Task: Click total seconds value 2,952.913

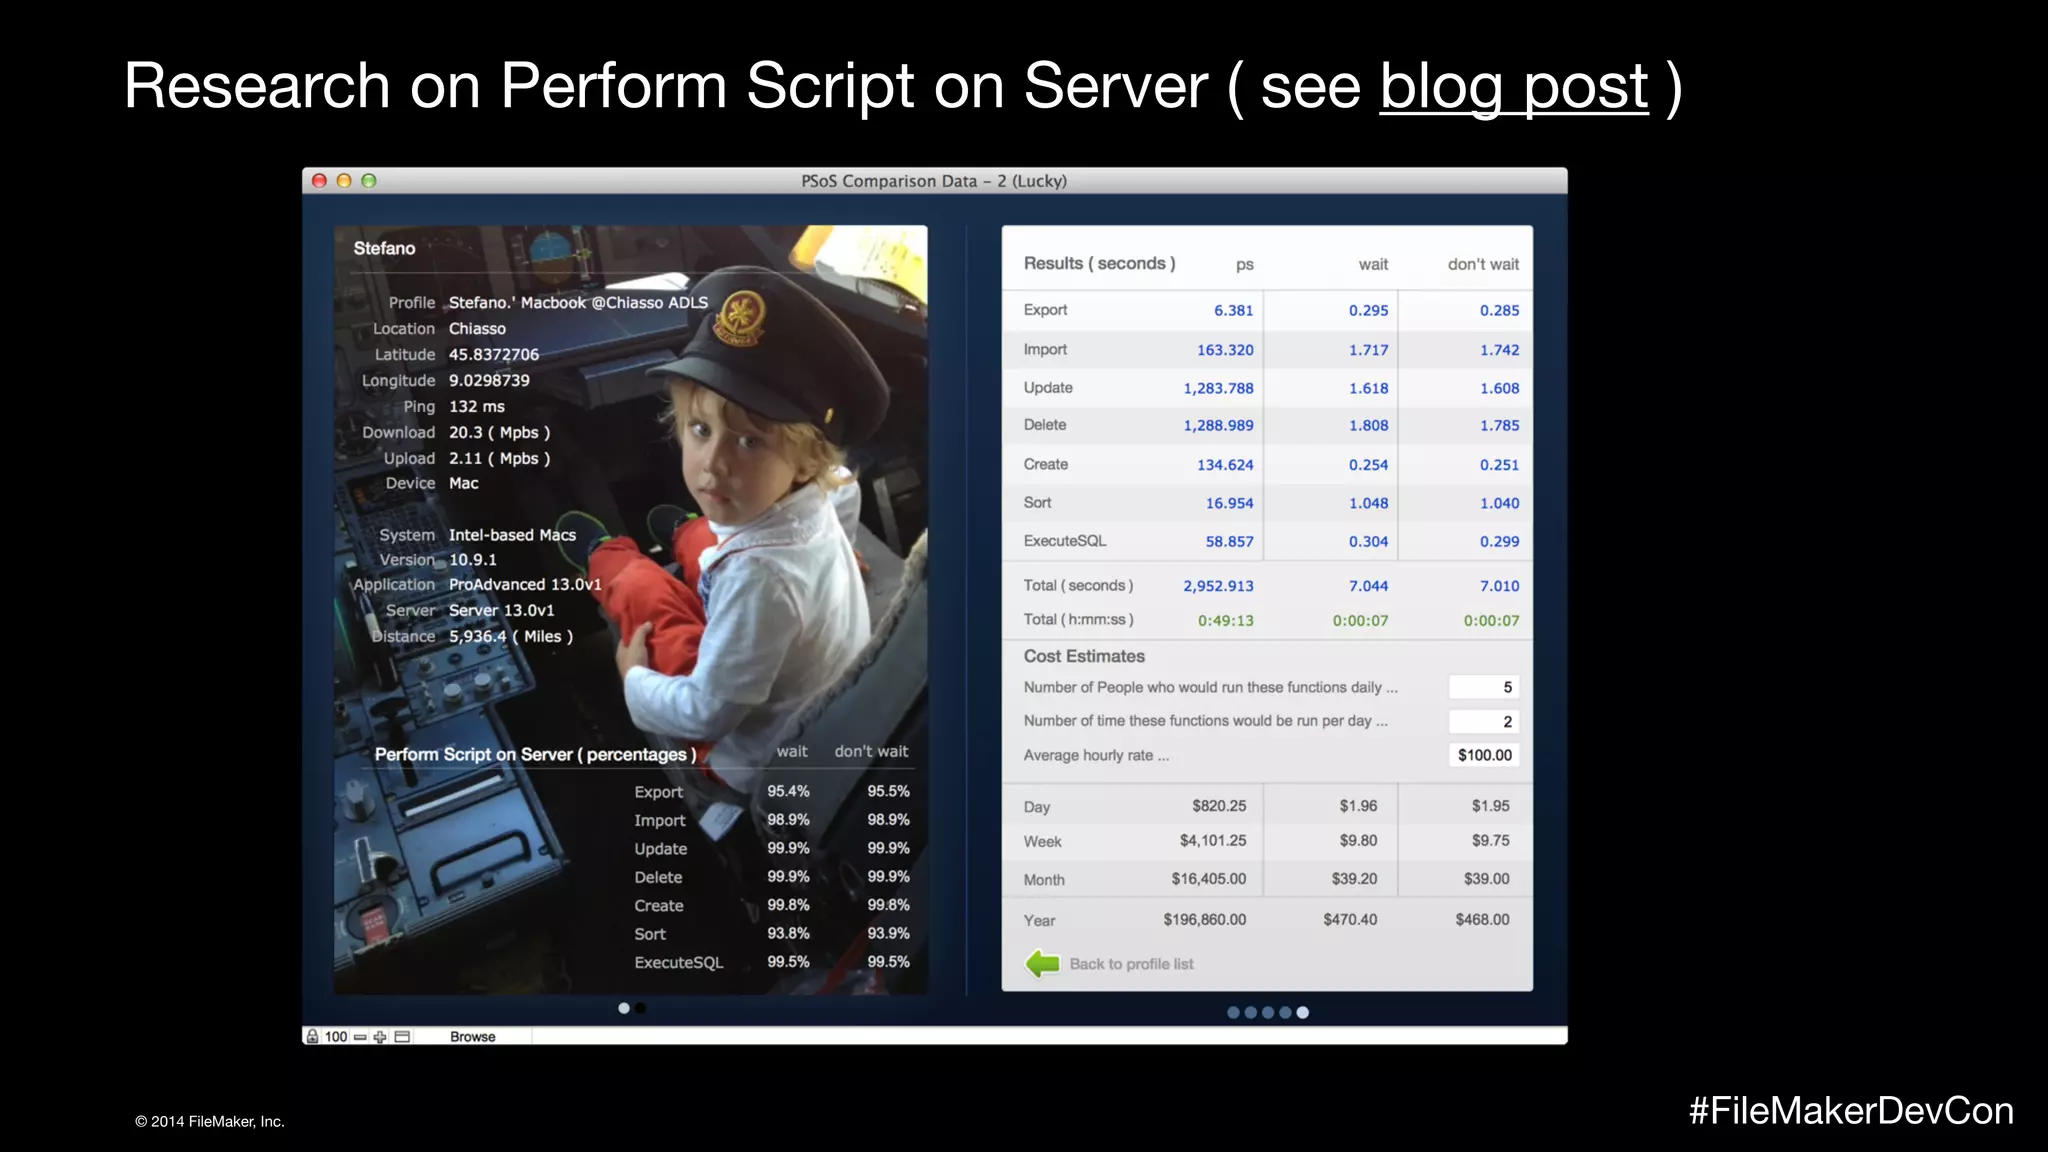Action: point(1218,586)
